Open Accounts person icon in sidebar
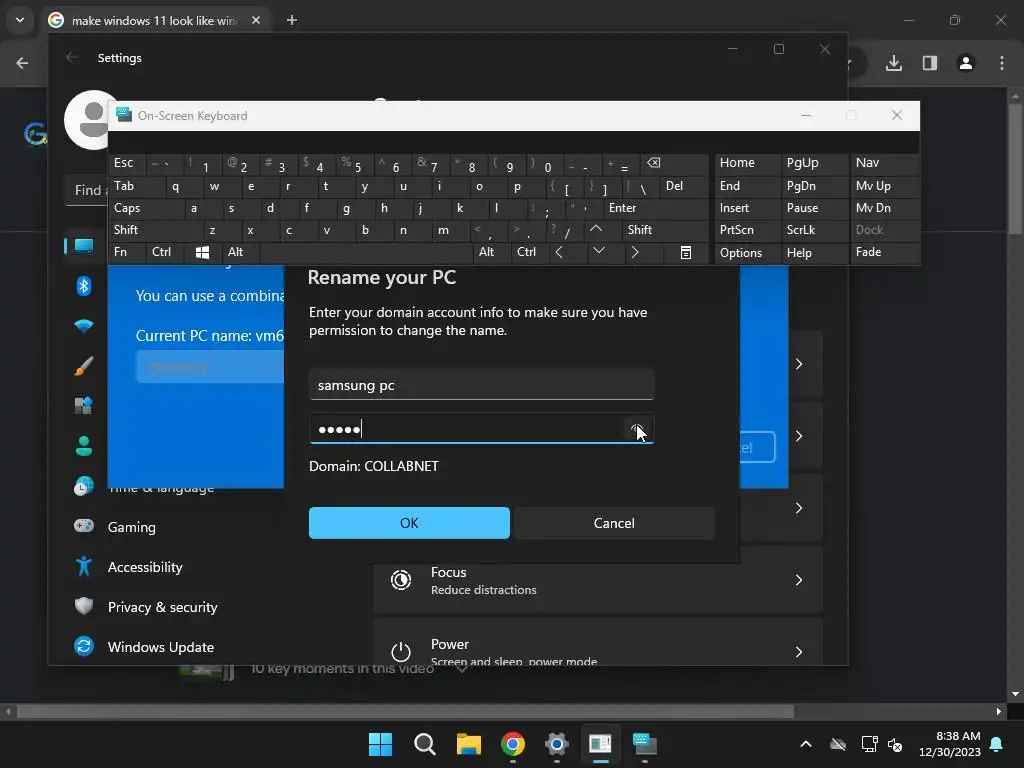Screen dimensions: 1024x768 click(84, 446)
